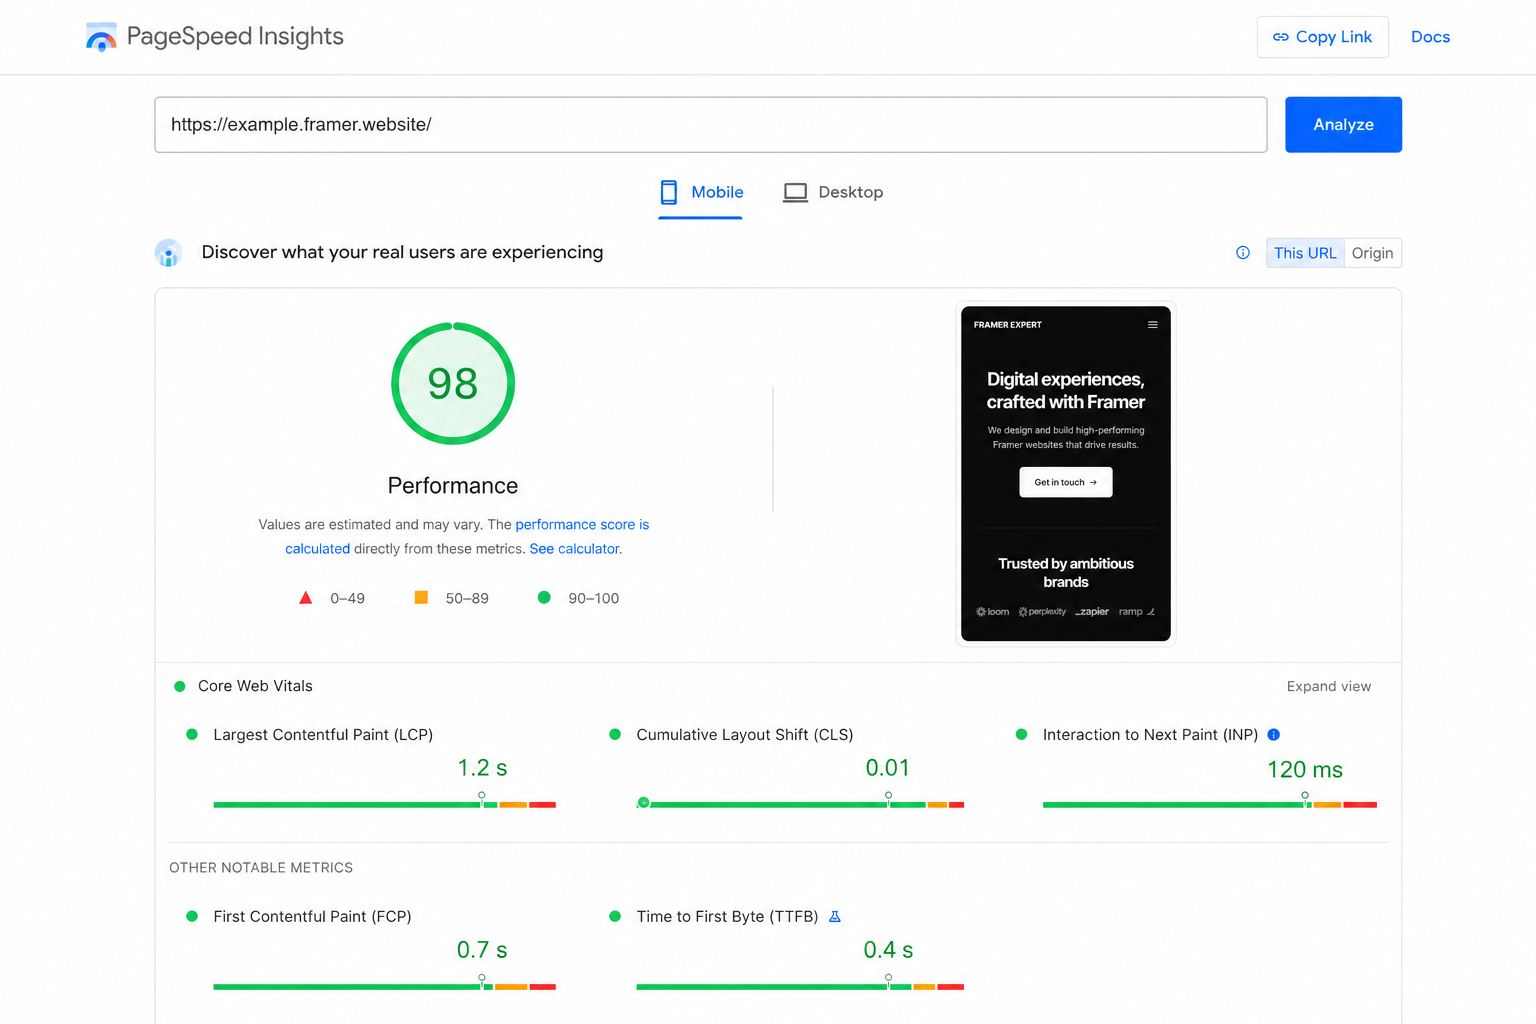The height and width of the screenshot is (1024, 1536).
Task: Click the FCP distribution bar
Action: click(384, 986)
